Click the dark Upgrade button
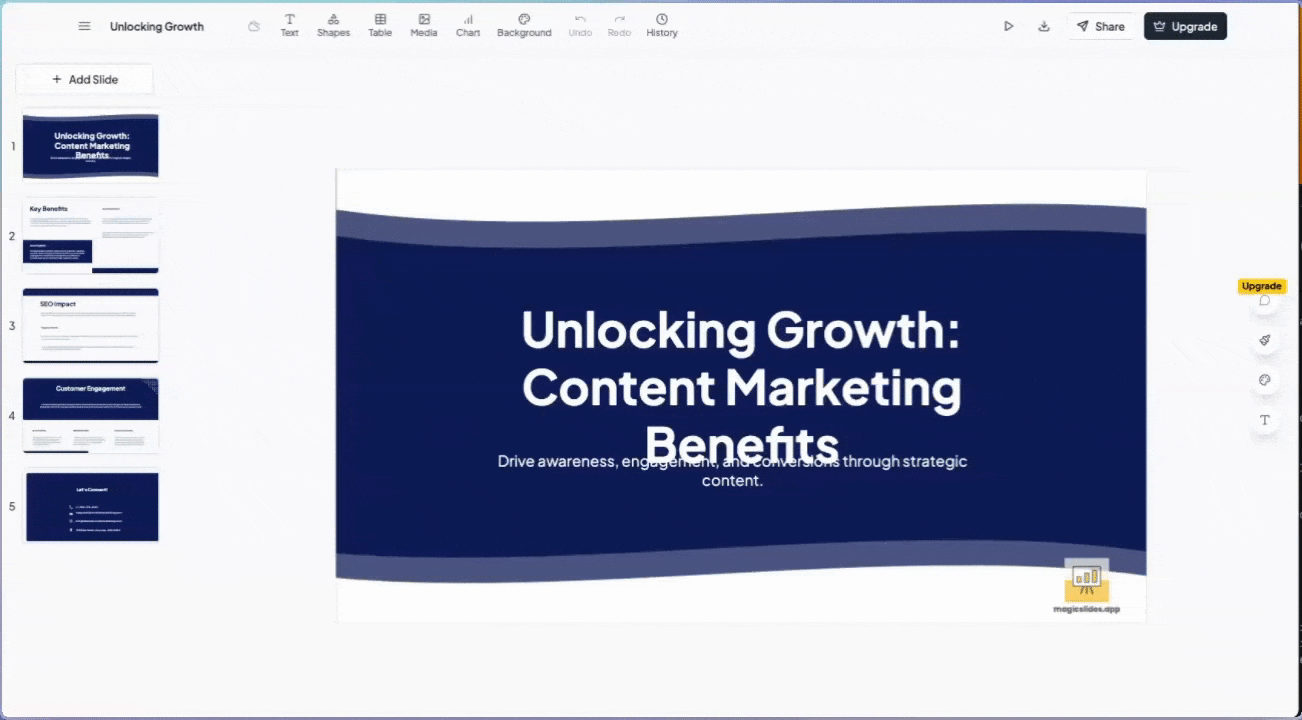The width and height of the screenshot is (1302, 720). (x=1185, y=26)
